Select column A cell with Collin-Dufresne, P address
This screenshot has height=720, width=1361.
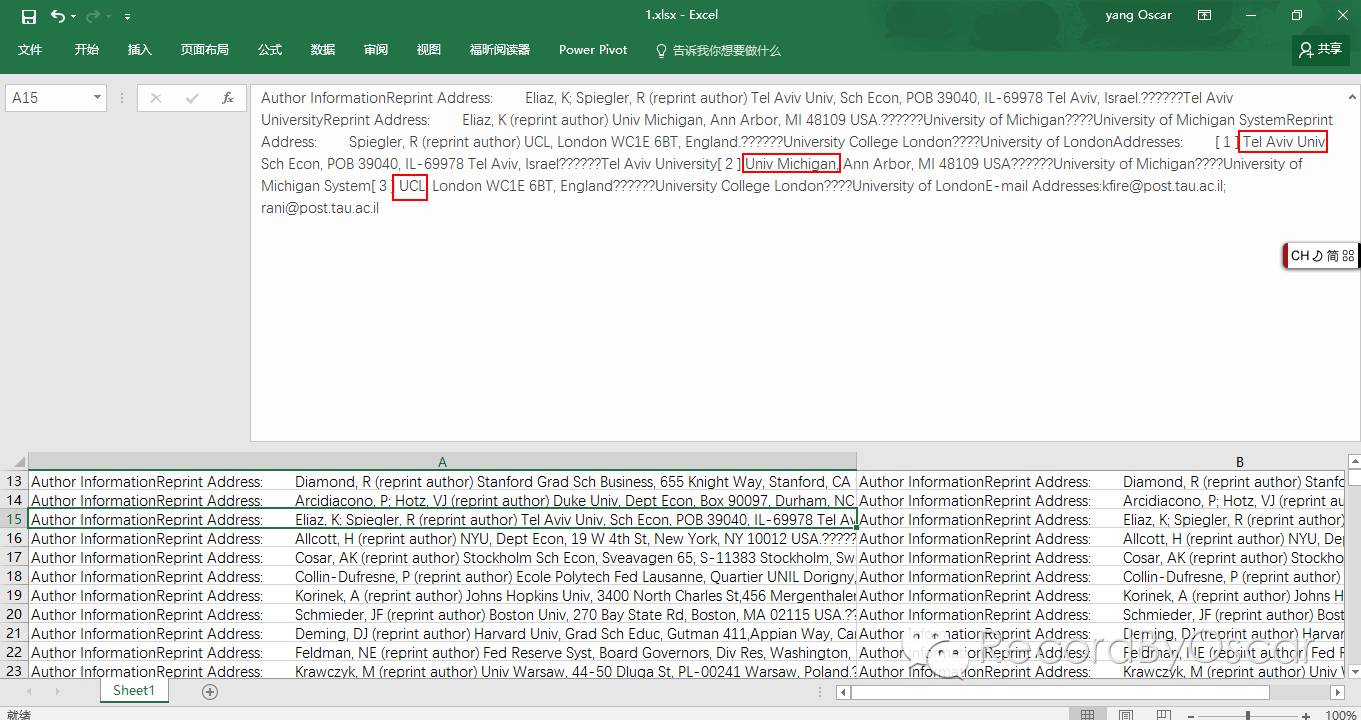(x=442, y=577)
